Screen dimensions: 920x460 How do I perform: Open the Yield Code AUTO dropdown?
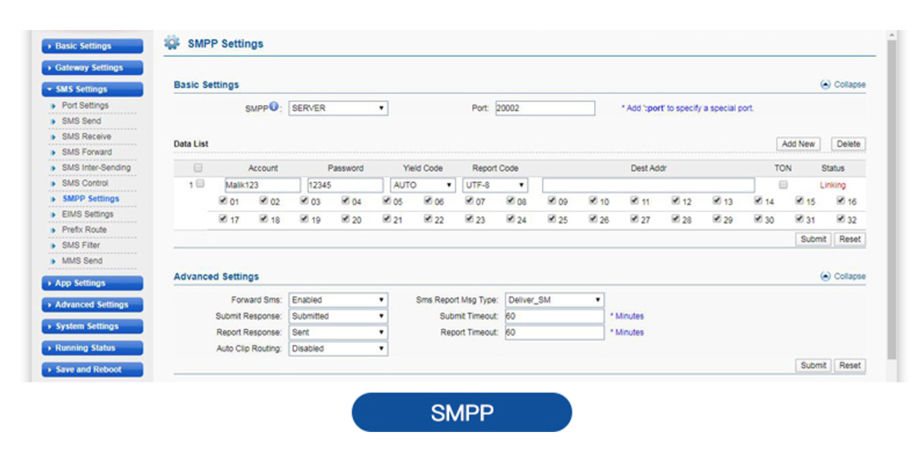(x=422, y=185)
